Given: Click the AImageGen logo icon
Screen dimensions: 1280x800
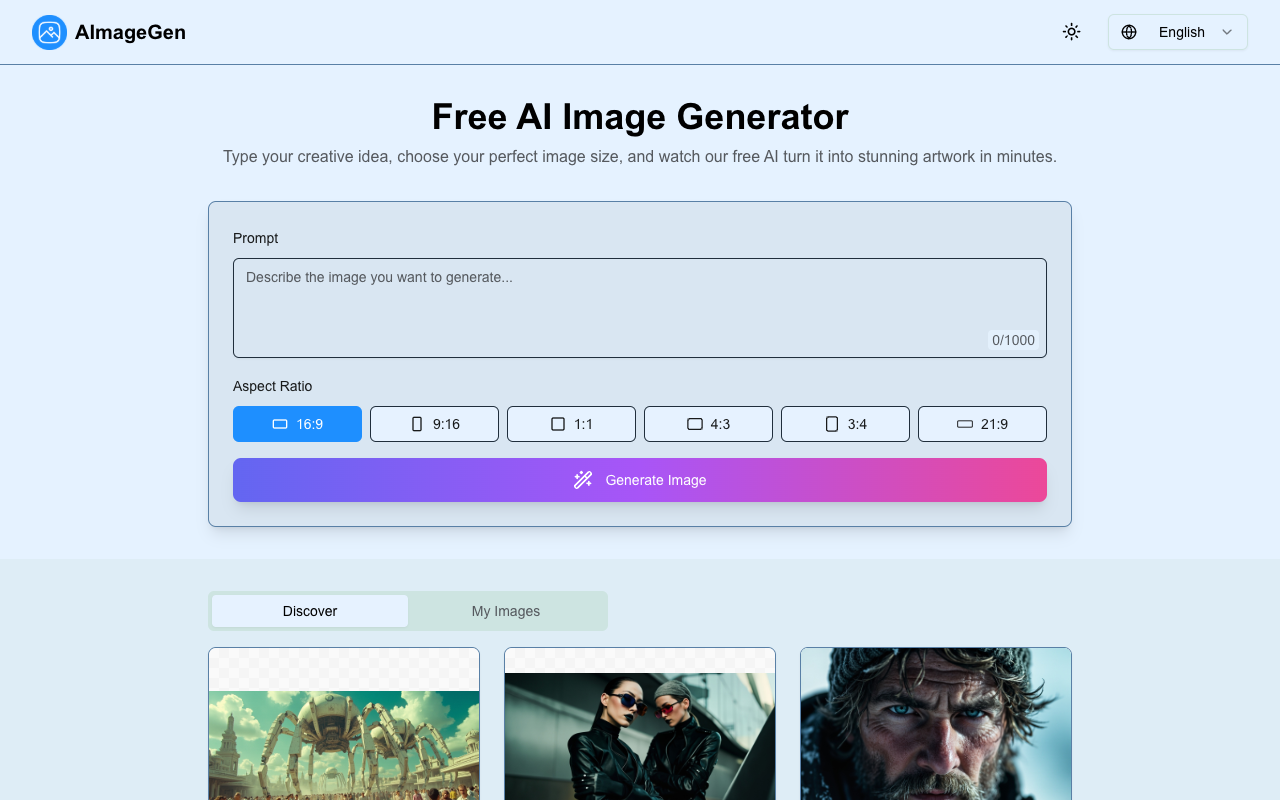Looking at the screenshot, I should (48, 32).
